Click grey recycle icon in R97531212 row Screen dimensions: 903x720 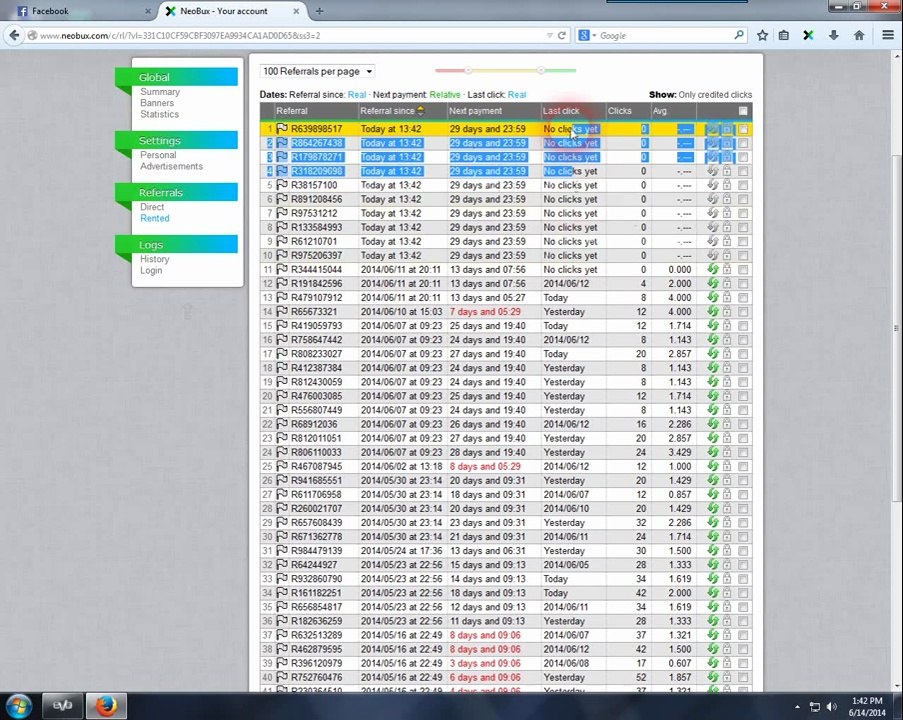tap(713, 213)
